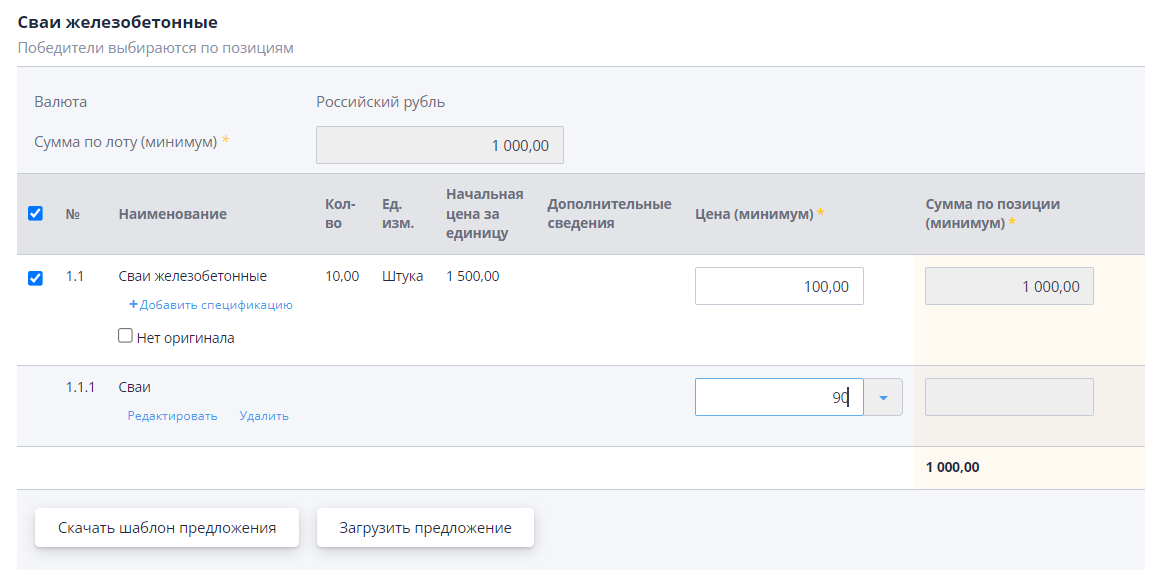Click Удалить to remove specification Сваи
Screen dimensions: 1155x570
pyautogui.click(x=264, y=416)
